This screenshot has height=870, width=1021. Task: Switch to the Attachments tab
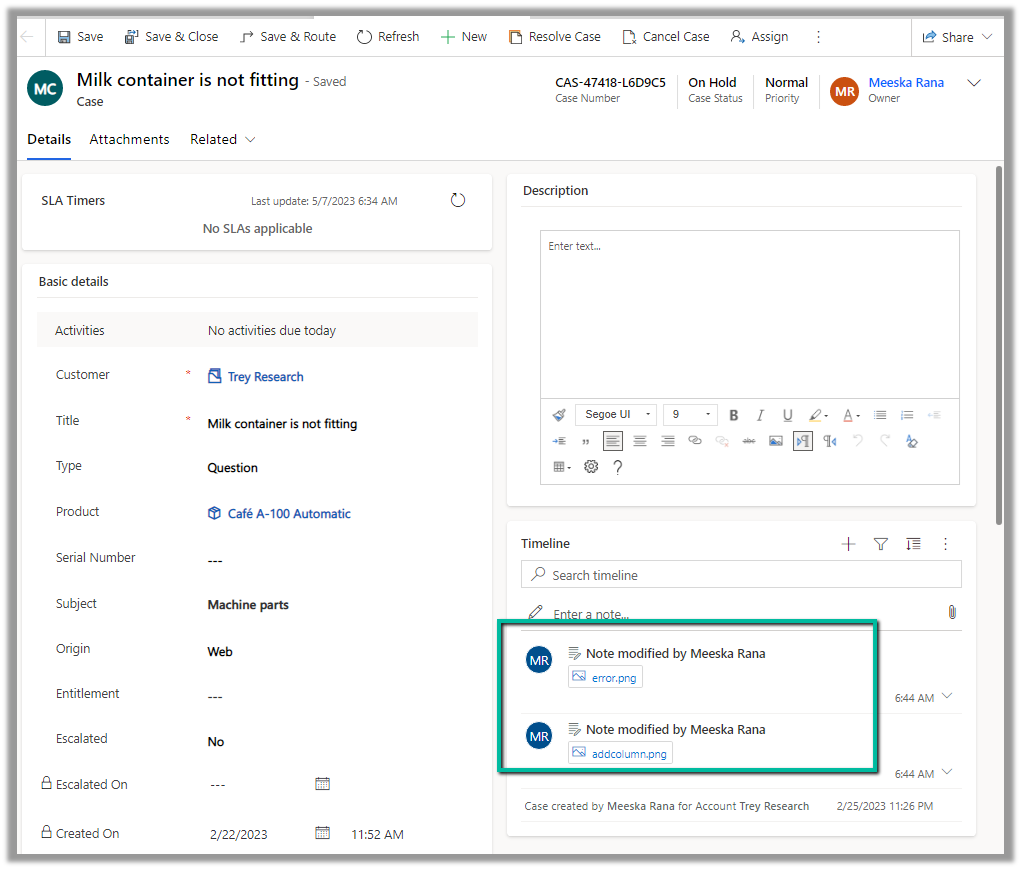pos(129,140)
